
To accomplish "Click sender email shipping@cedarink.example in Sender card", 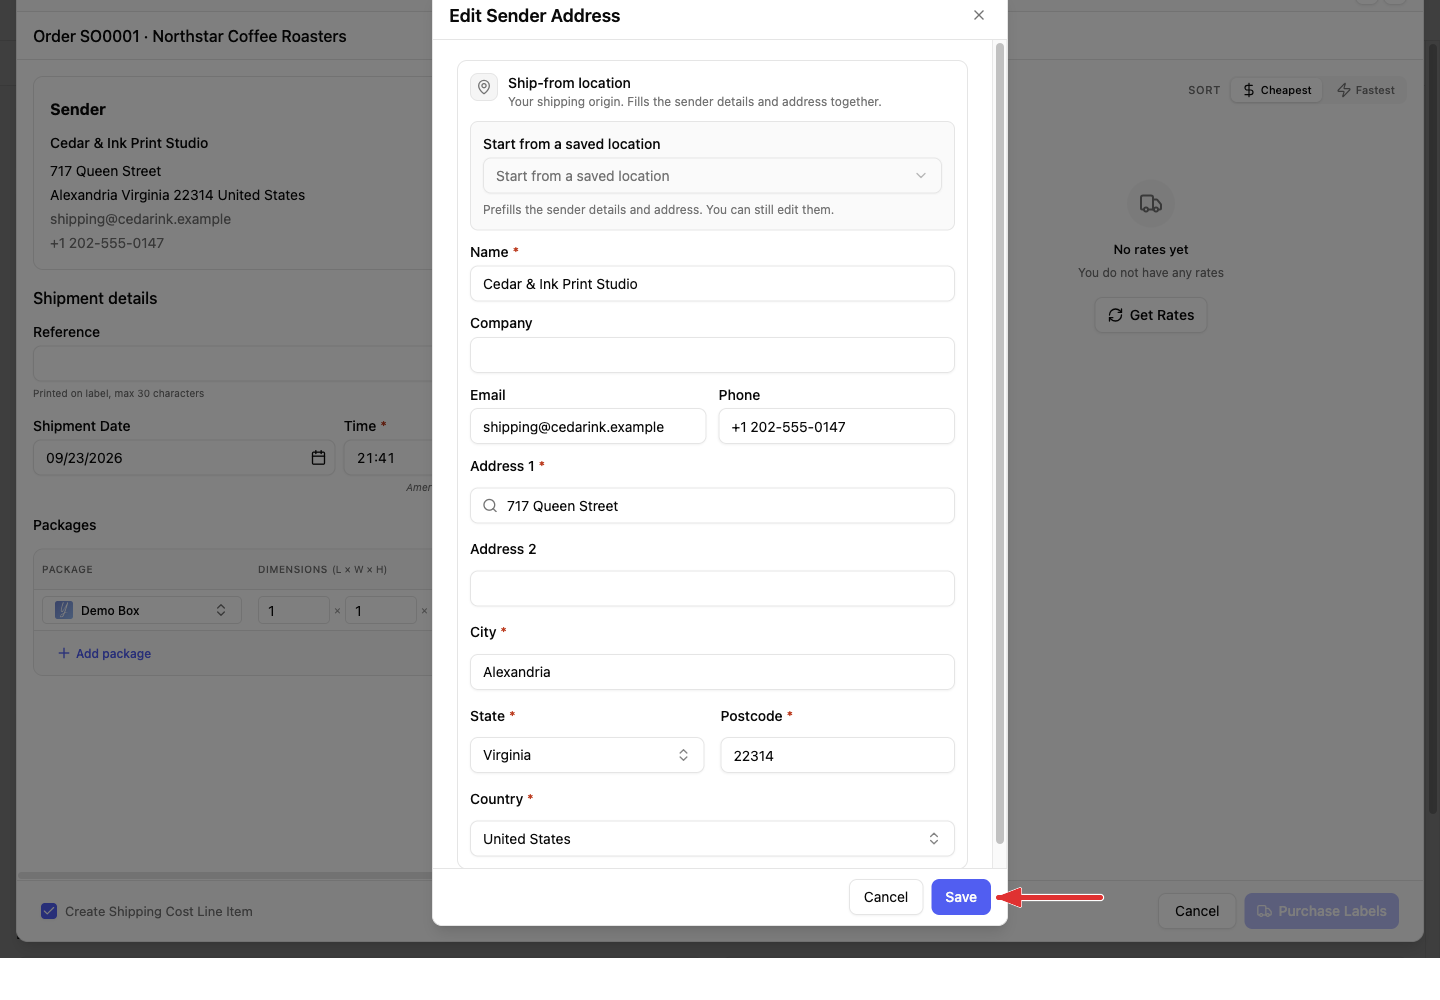I will tap(140, 219).
